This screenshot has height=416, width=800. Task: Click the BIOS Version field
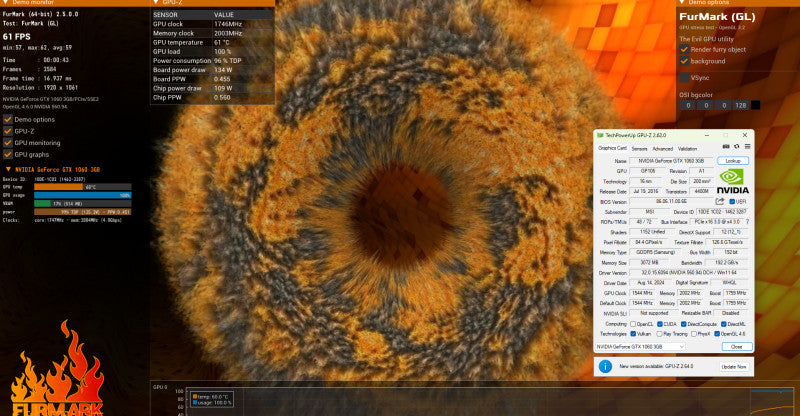coord(671,202)
